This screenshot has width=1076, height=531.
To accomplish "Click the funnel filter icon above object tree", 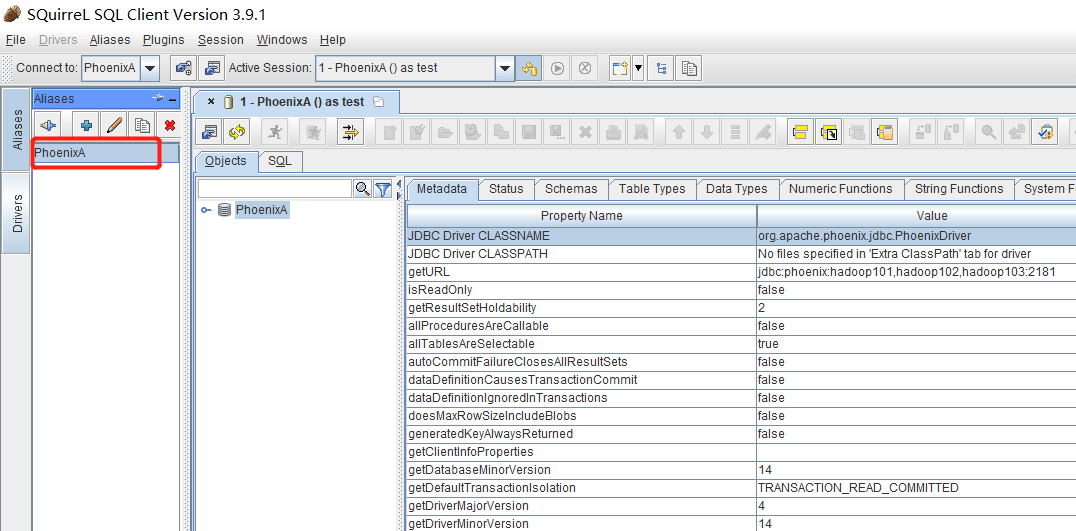I will tap(383, 189).
